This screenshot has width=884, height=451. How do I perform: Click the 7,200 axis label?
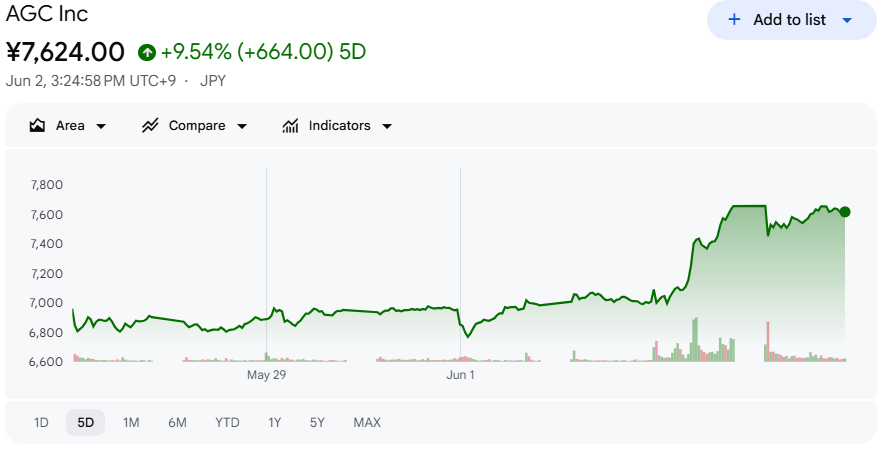click(47, 273)
